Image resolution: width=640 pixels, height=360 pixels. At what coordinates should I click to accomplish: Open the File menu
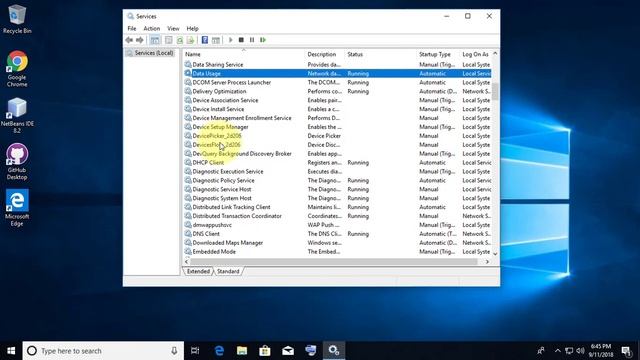coord(132,29)
